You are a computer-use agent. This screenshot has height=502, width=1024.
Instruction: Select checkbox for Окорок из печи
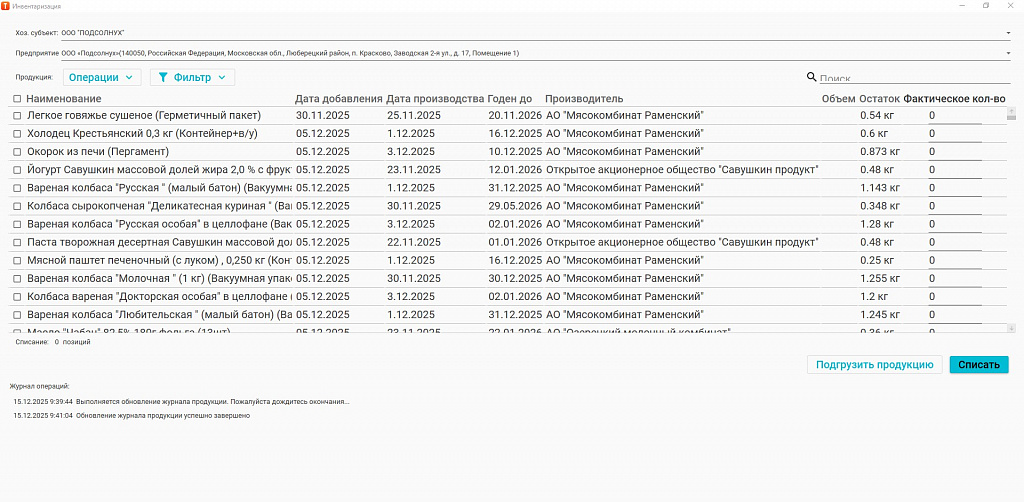point(18,151)
